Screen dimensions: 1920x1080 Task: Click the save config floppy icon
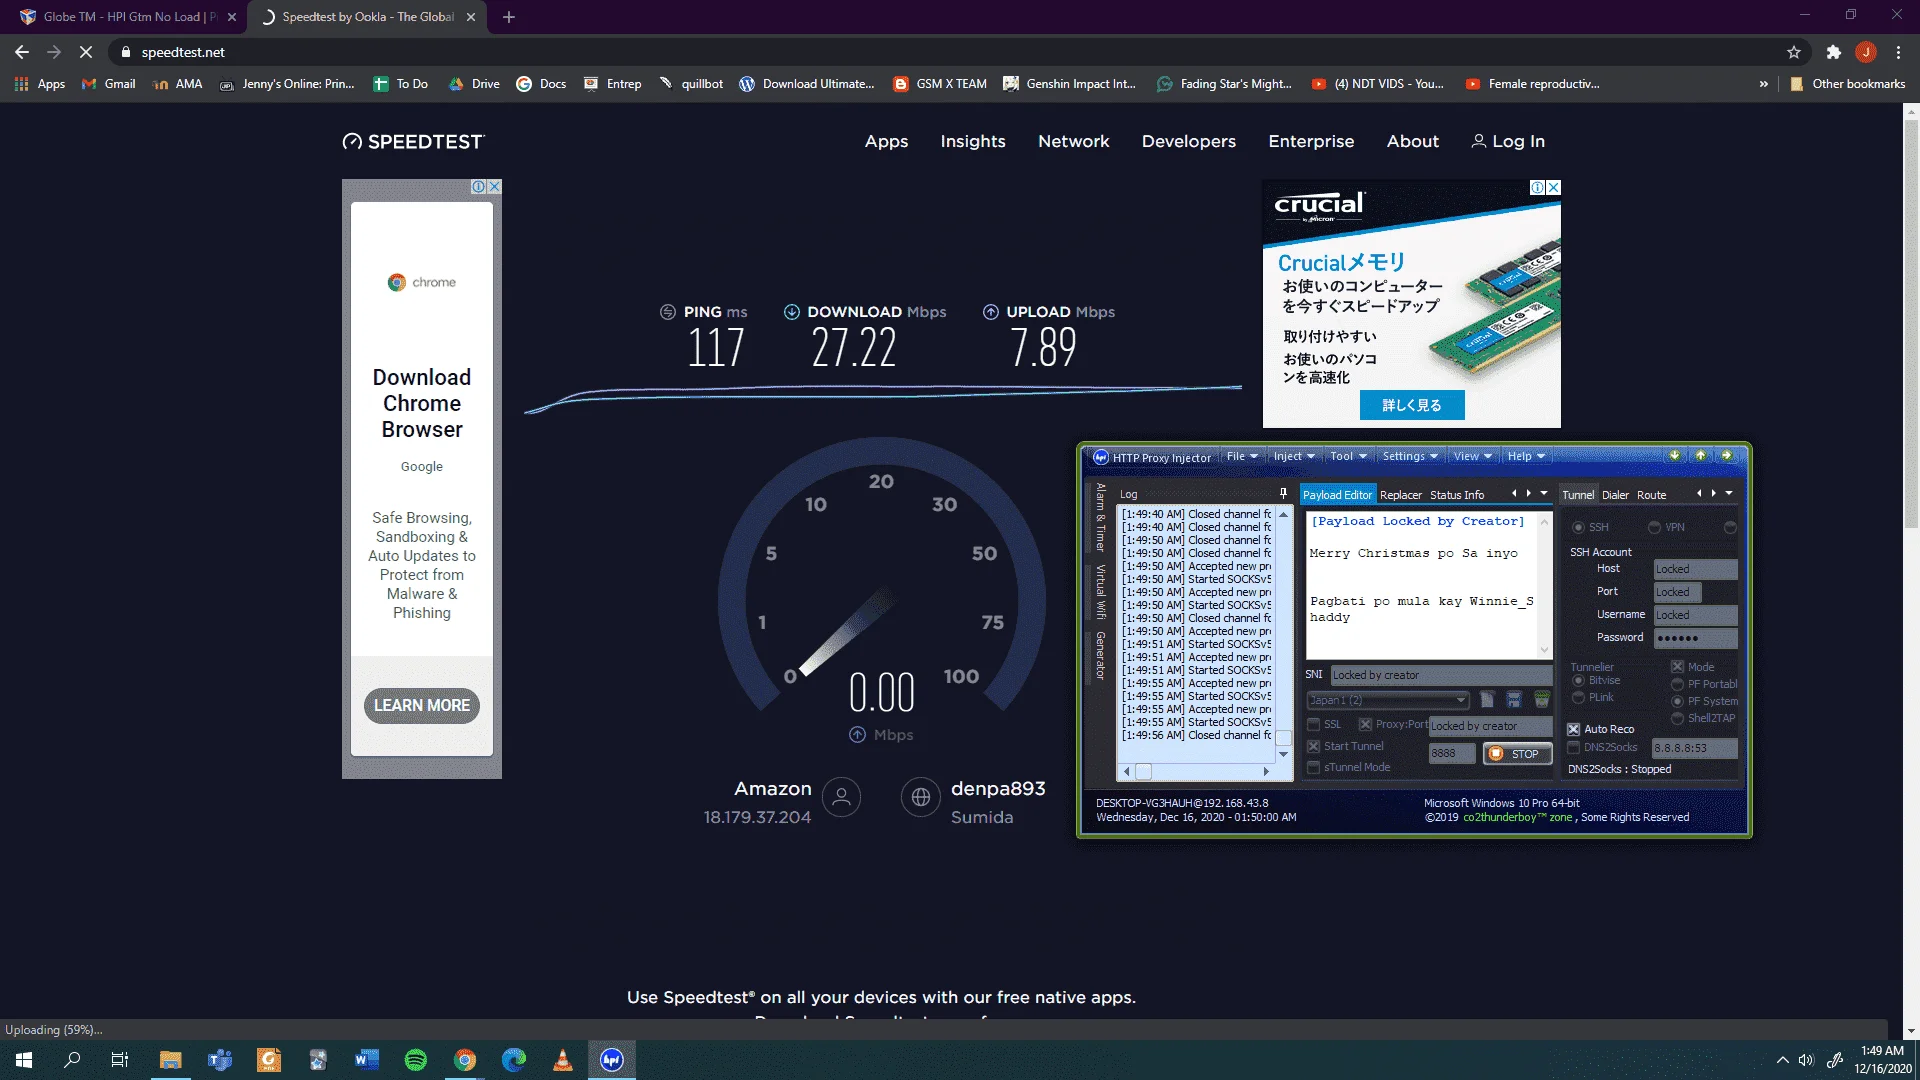(x=1514, y=700)
